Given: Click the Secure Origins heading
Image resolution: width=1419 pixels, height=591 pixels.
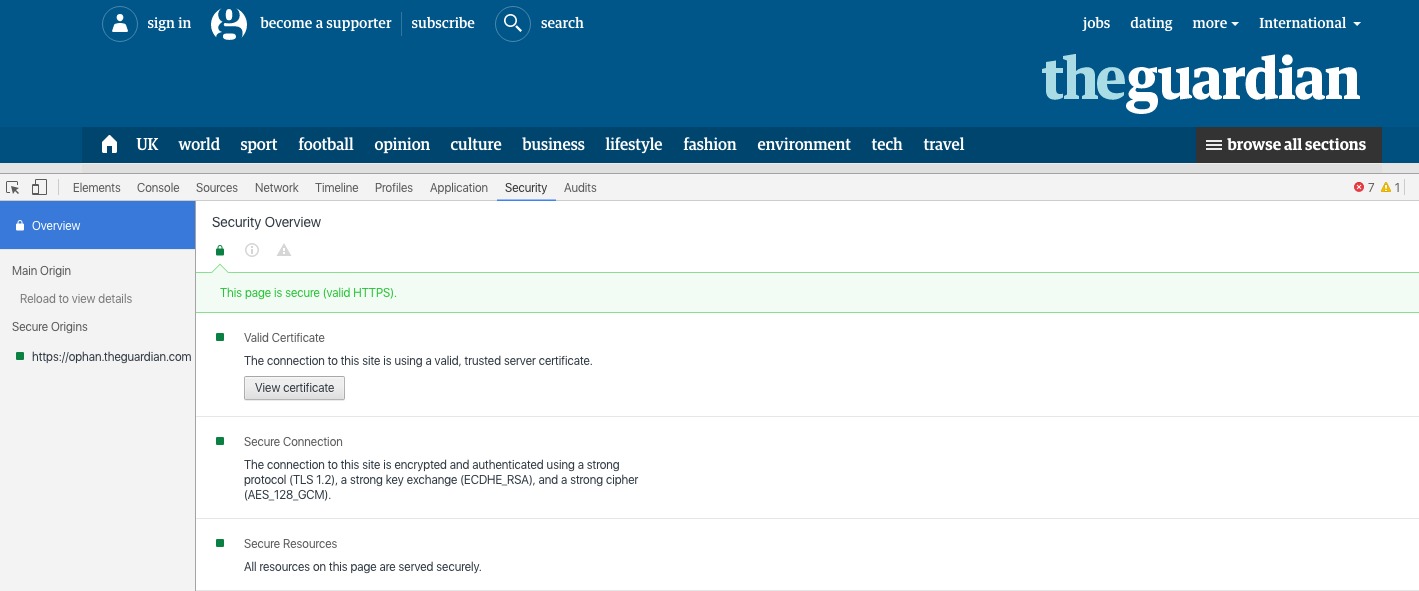Looking at the screenshot, I should coord(50,327).
